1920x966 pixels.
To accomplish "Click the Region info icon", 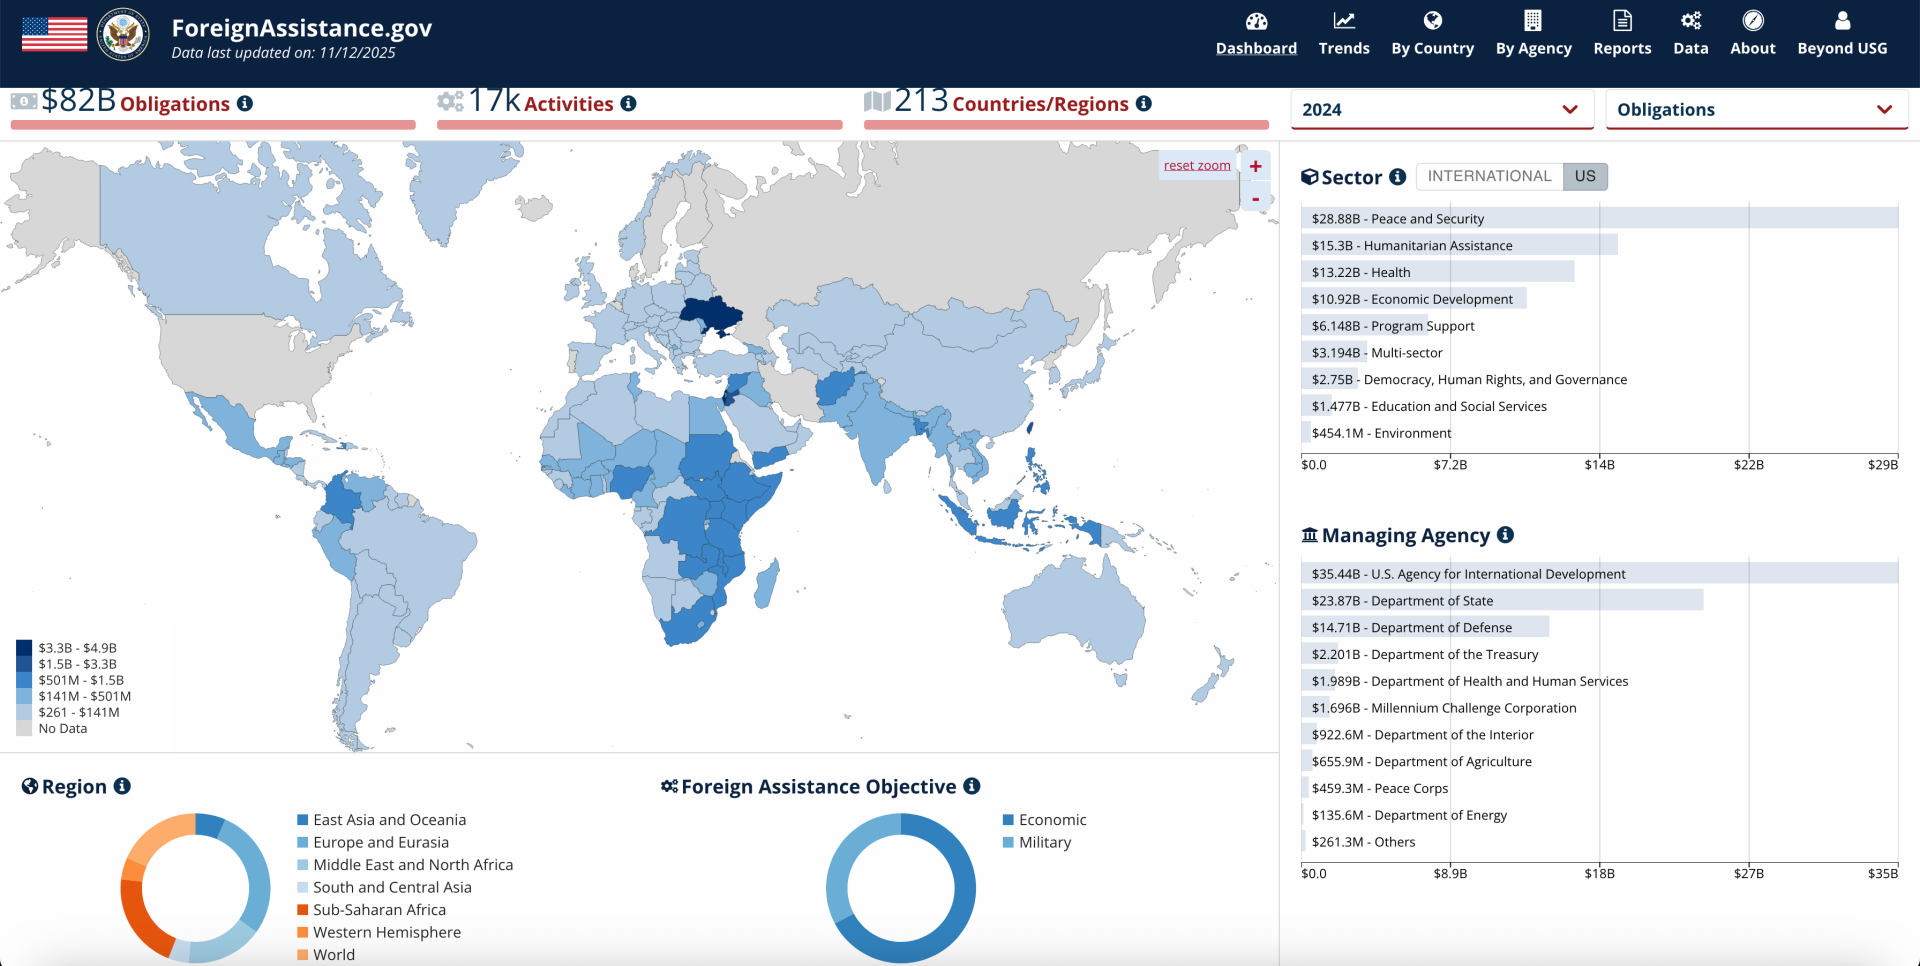I will (122, 786).
